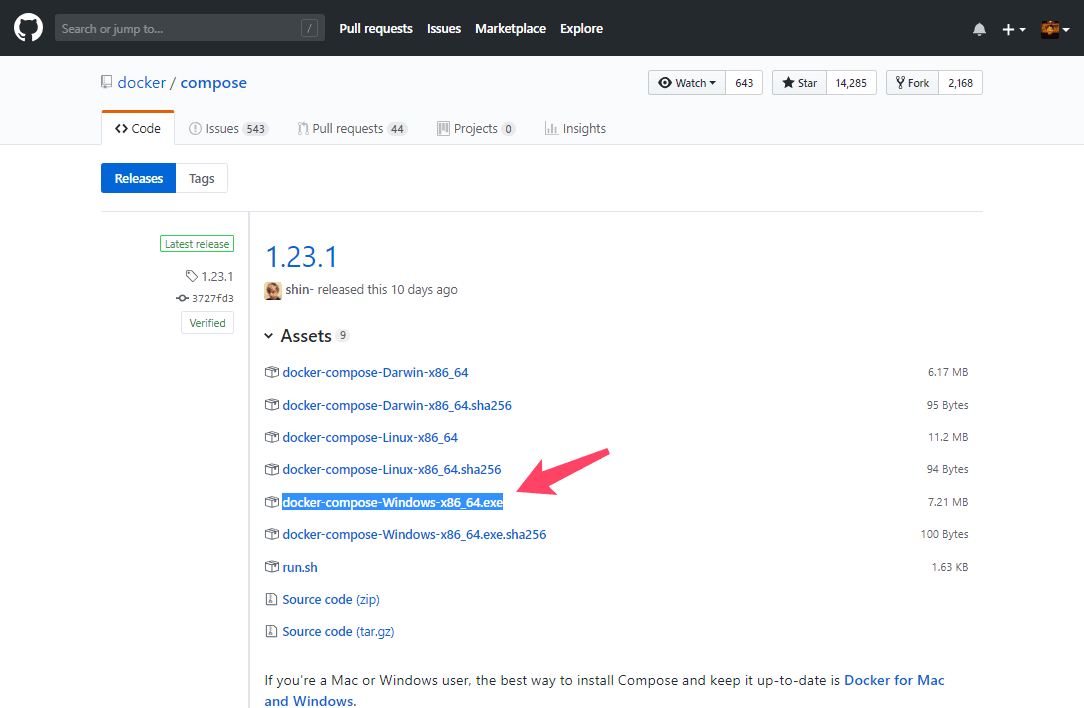Open the 1.23.1 tag link in sidebar
Screen dimensions: 1084x708
pos(209,277)
